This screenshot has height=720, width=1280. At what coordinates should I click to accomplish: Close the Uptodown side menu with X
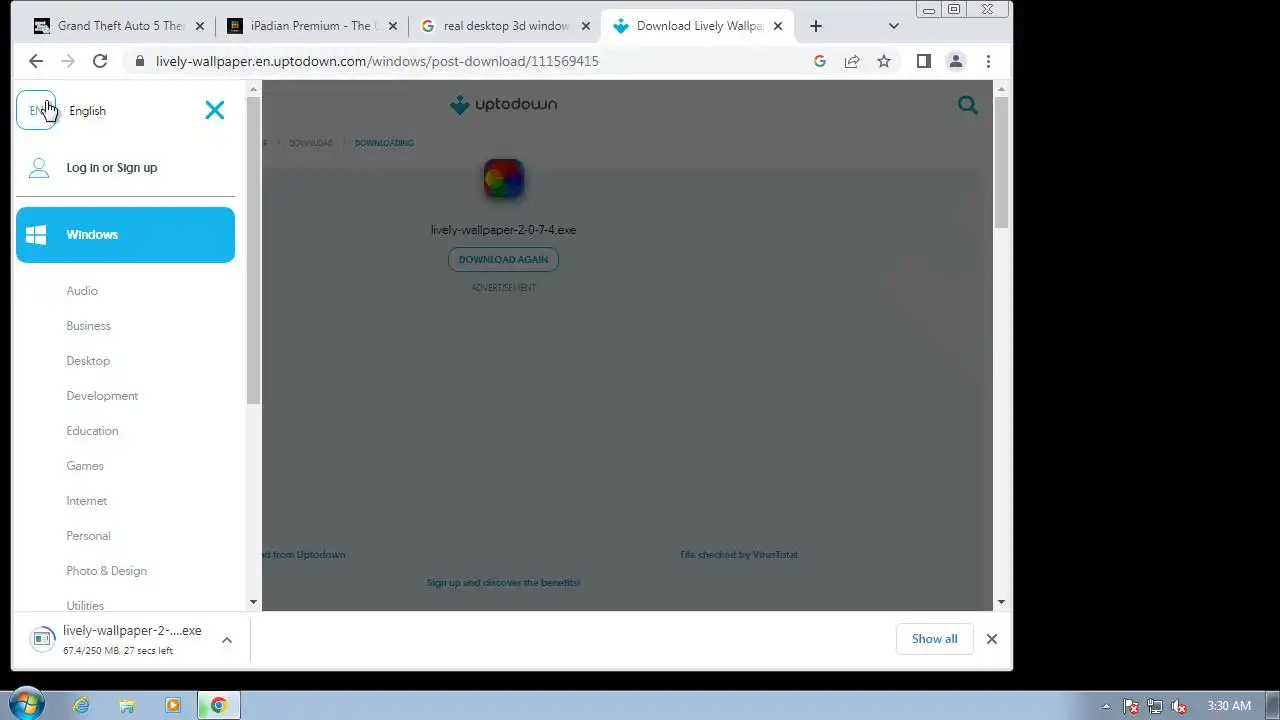click(x=215, y=110)
